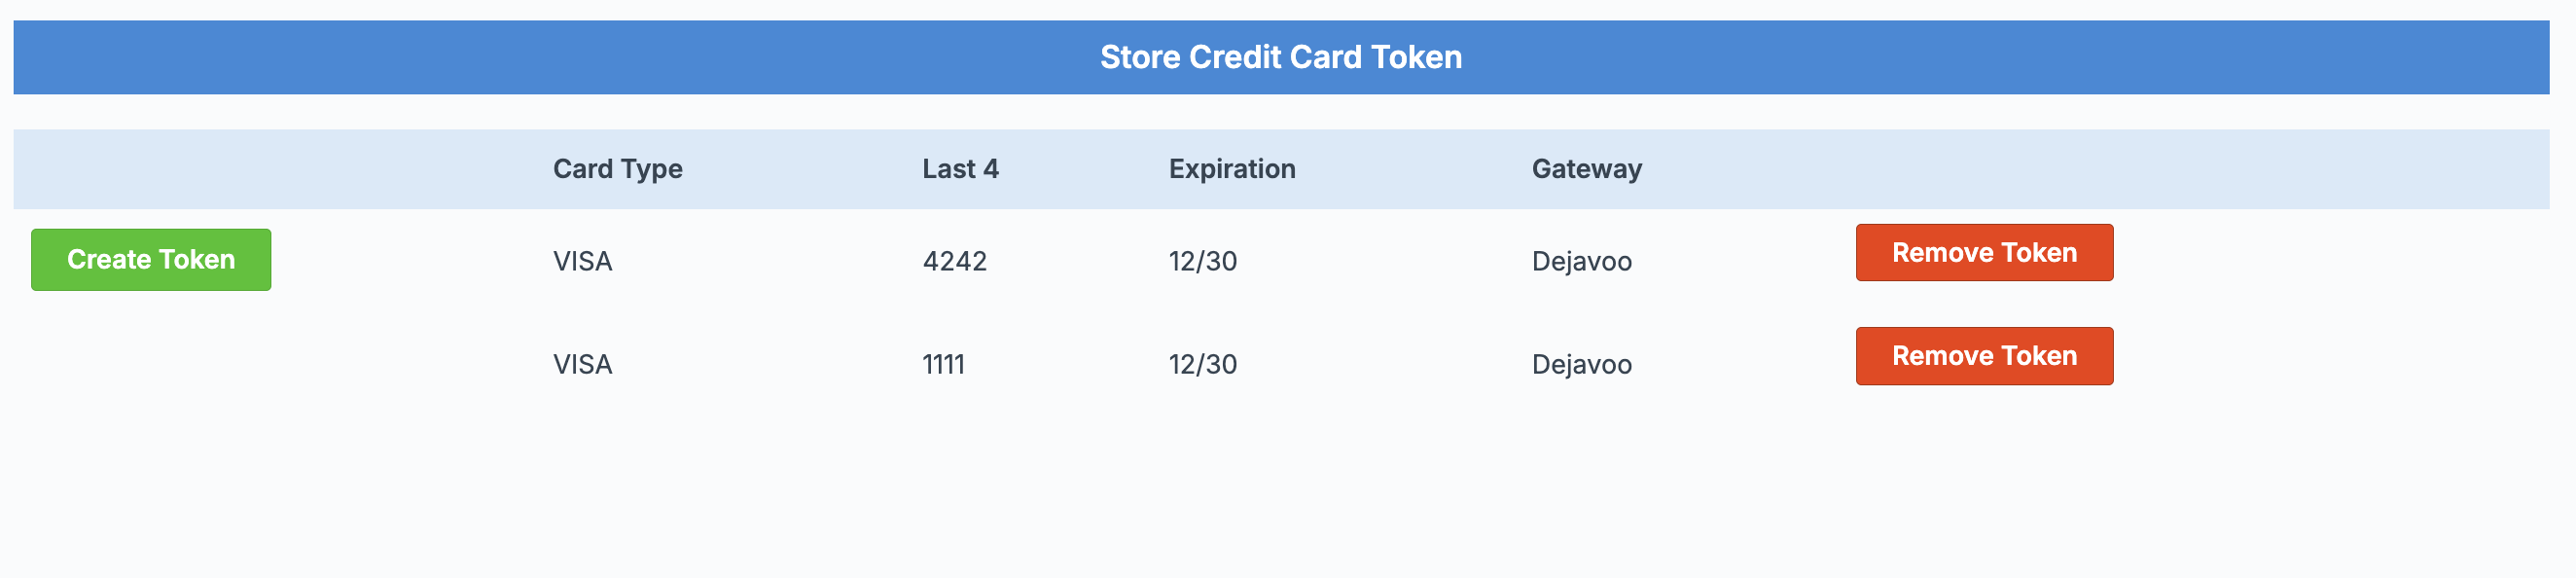Click the Expiration column header
Image resolution: width=2576 pixels, height=578 pixels.
(x=1231, y=169)
